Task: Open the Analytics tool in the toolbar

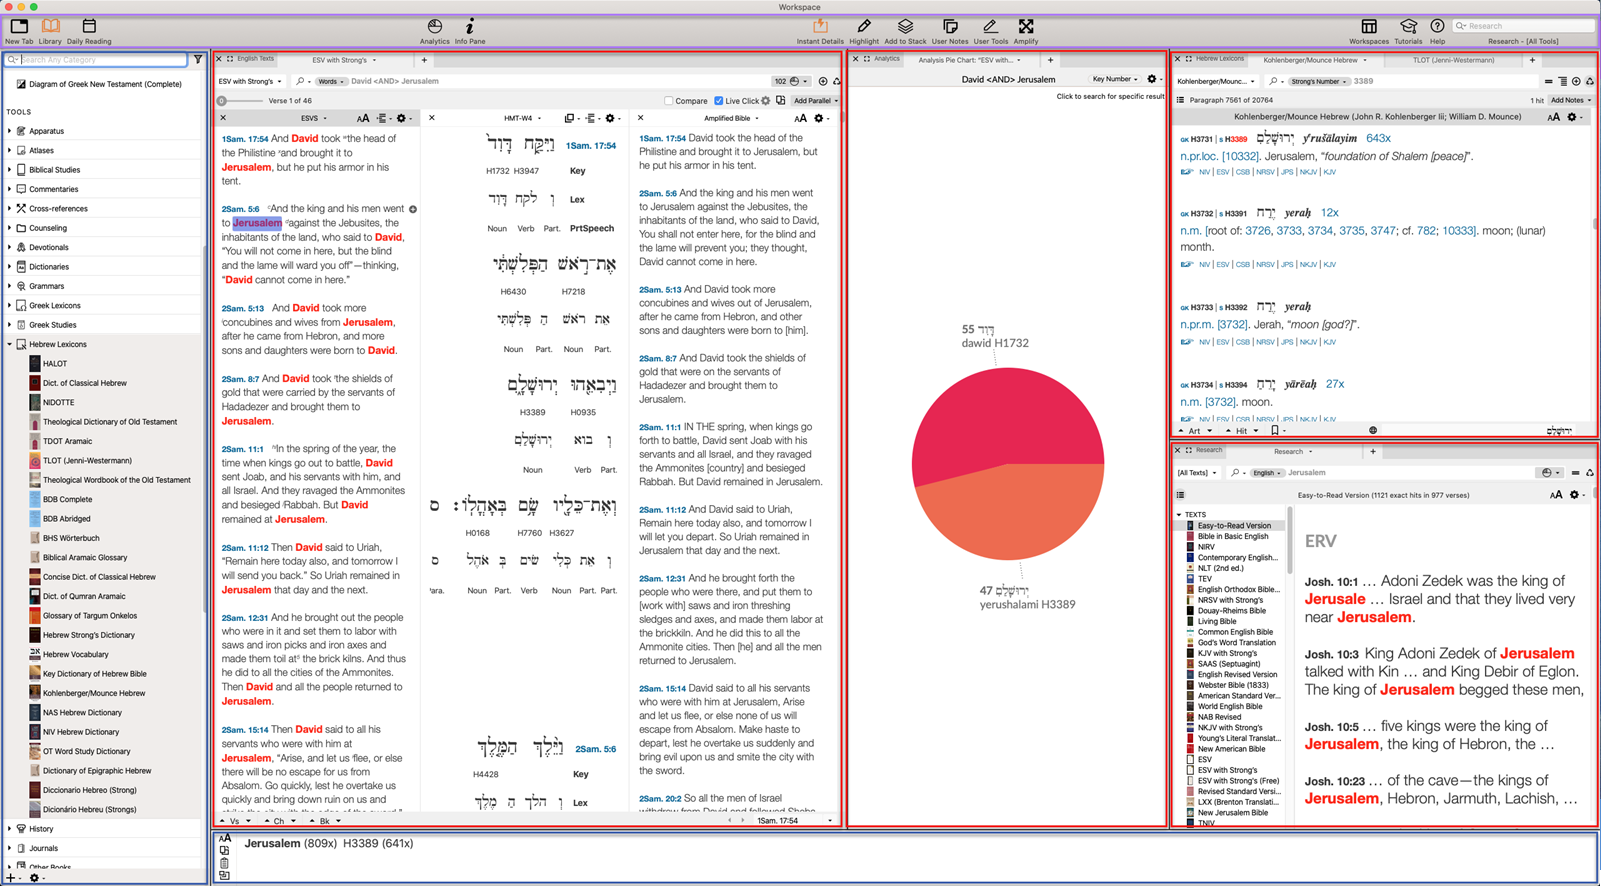Action: (x=434, y=30)
